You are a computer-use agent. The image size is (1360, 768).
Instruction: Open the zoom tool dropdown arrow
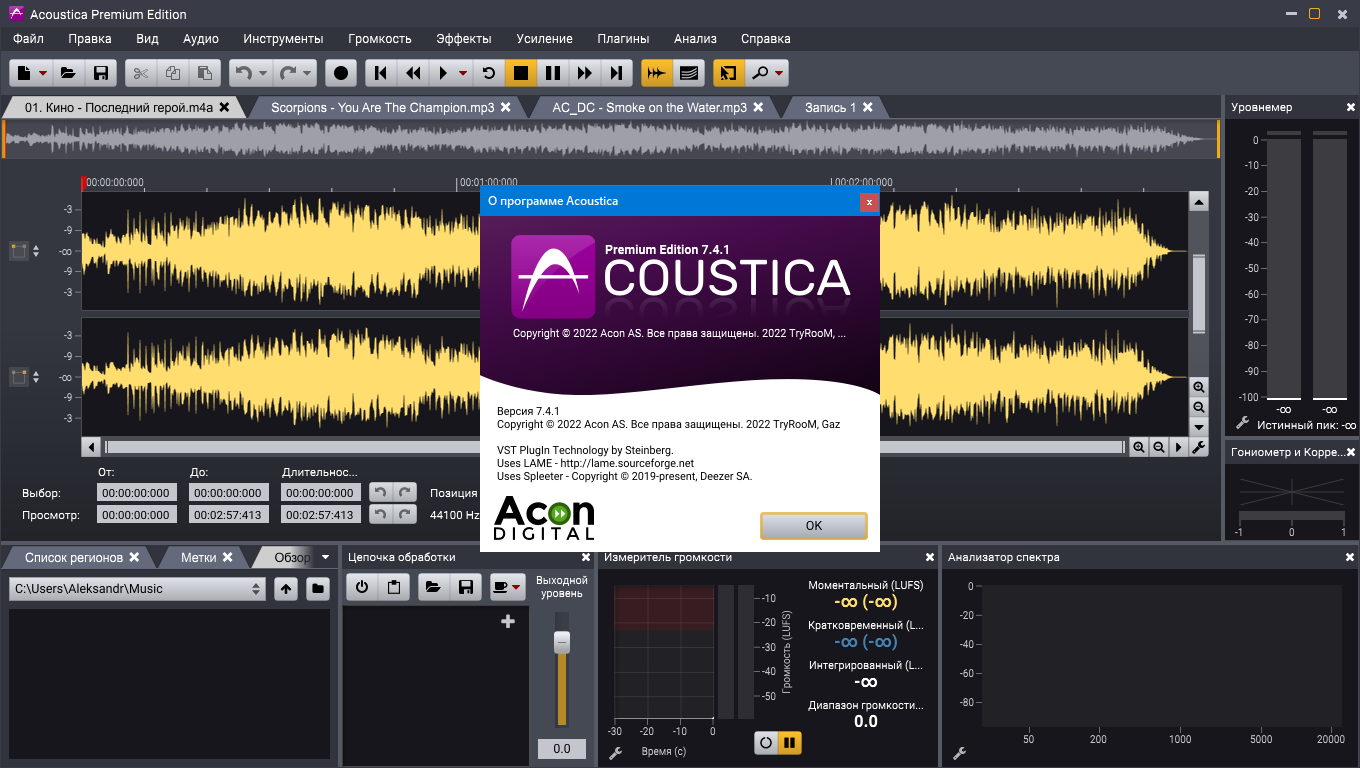click(779, 73)
